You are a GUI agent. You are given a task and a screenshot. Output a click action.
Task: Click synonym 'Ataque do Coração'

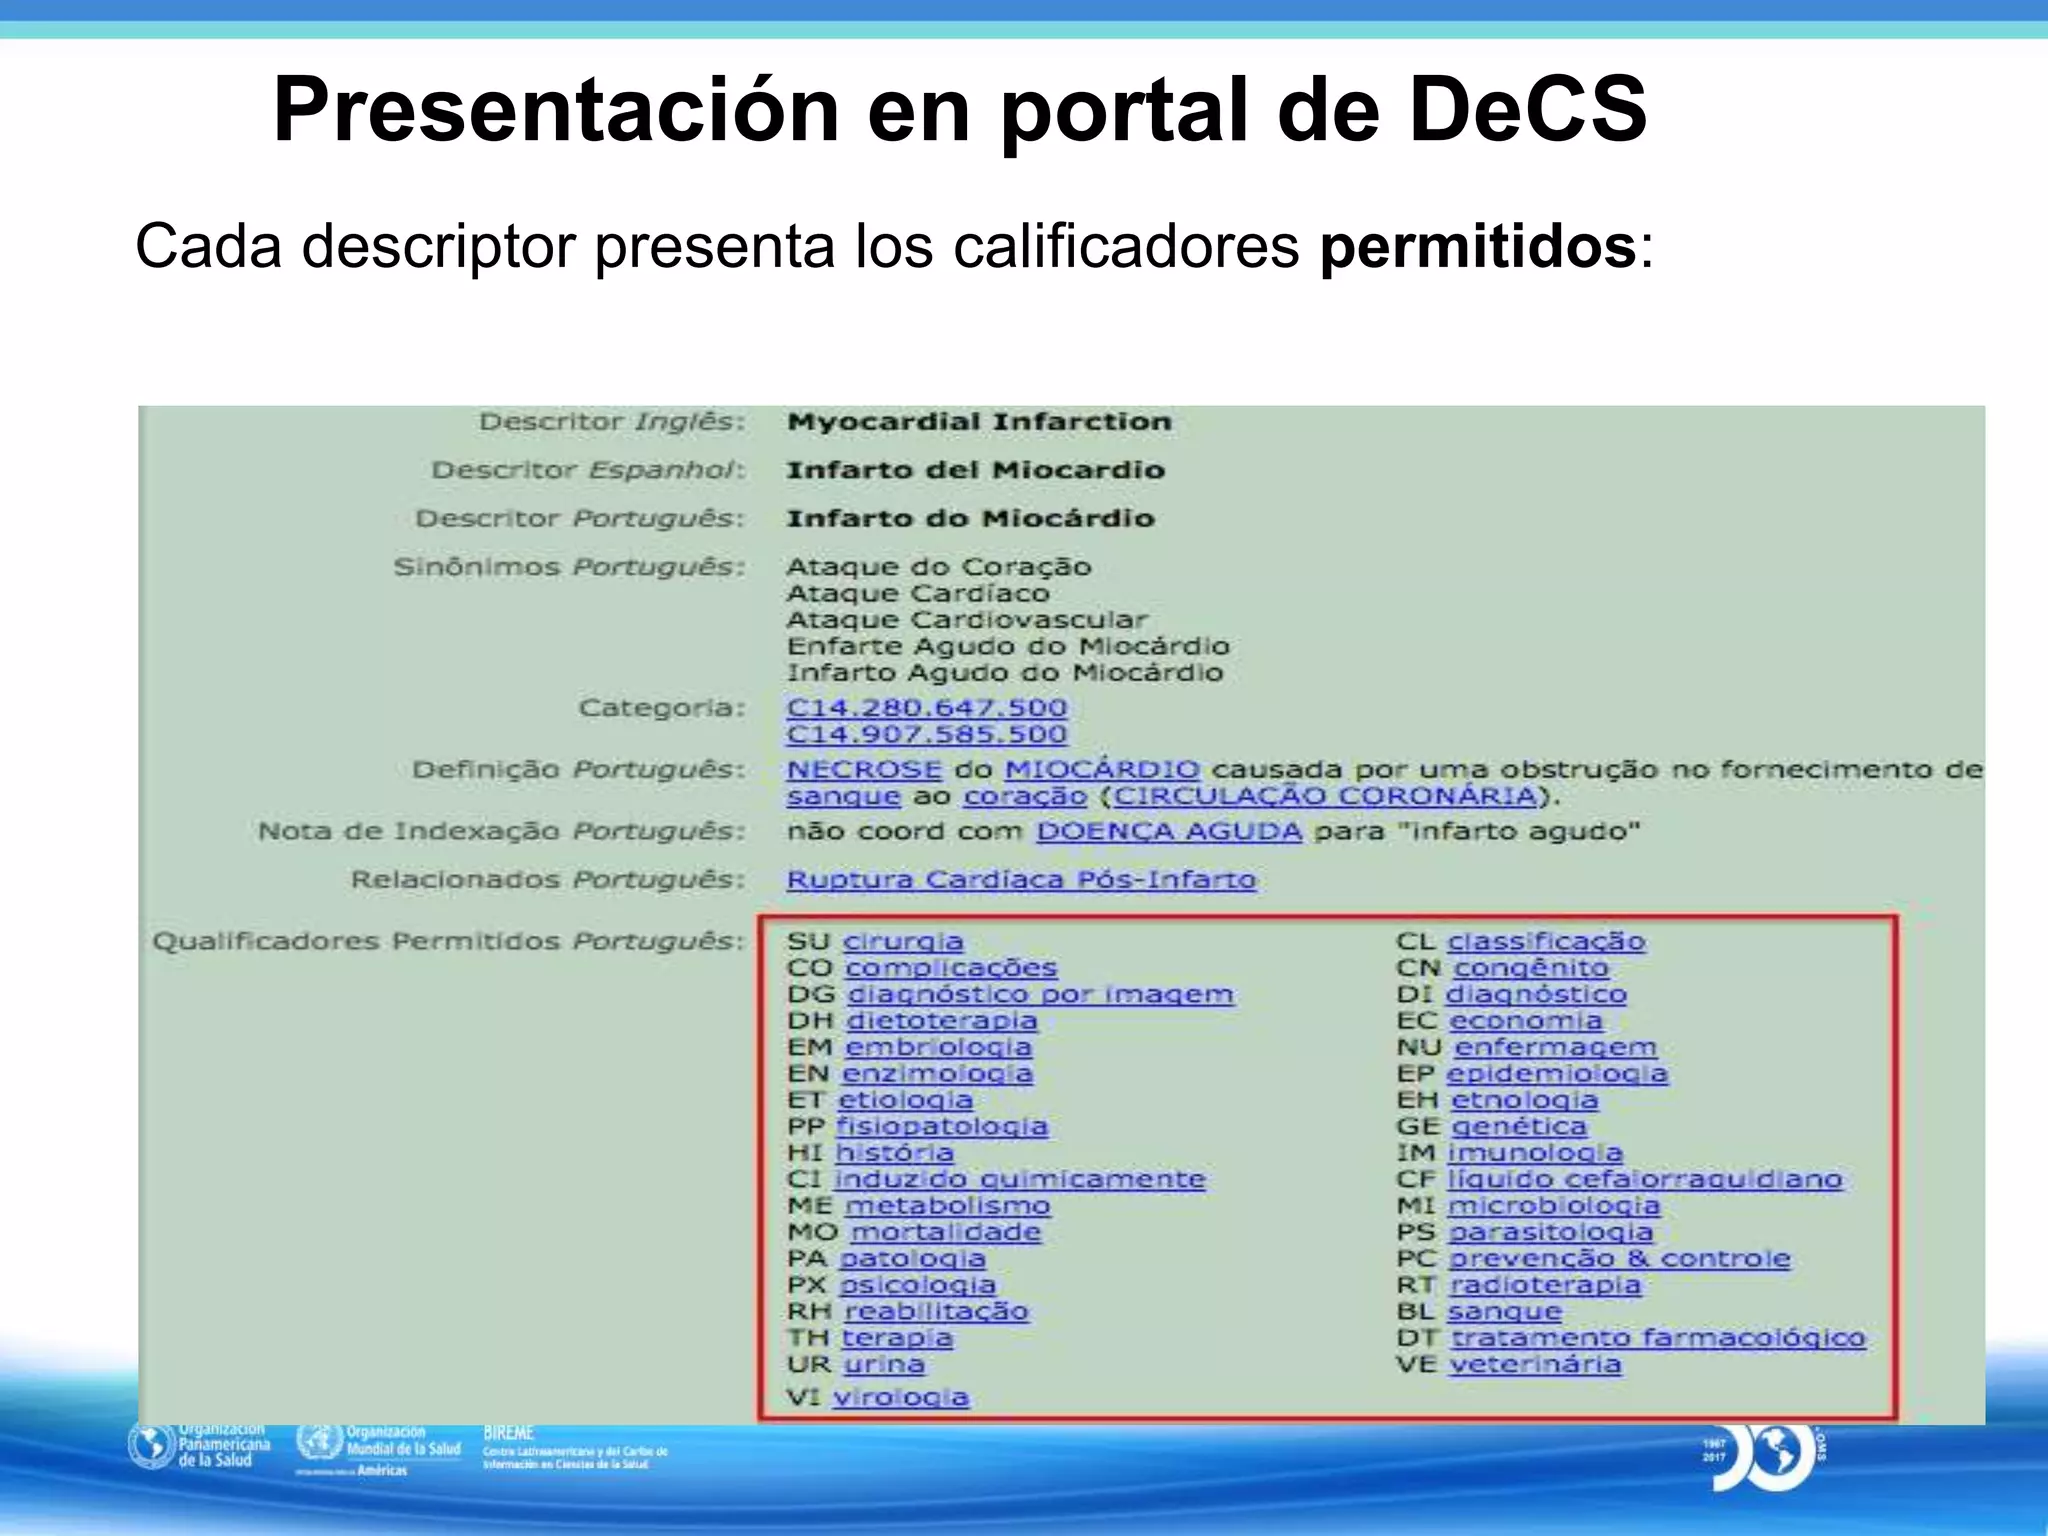point(939,567)
